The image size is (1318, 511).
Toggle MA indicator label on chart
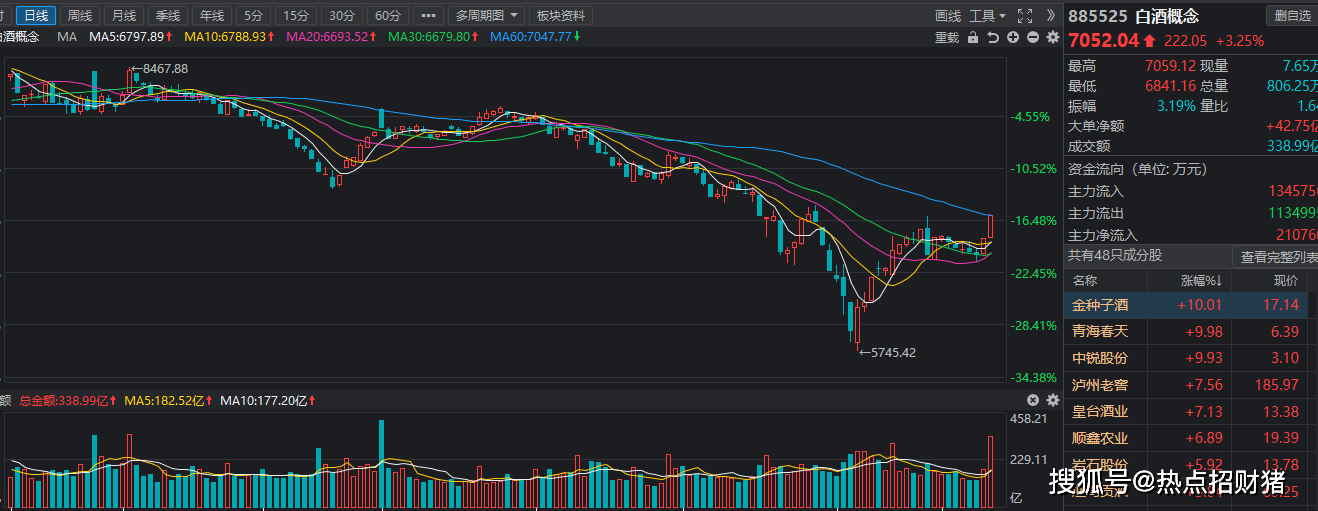(67, 36)
